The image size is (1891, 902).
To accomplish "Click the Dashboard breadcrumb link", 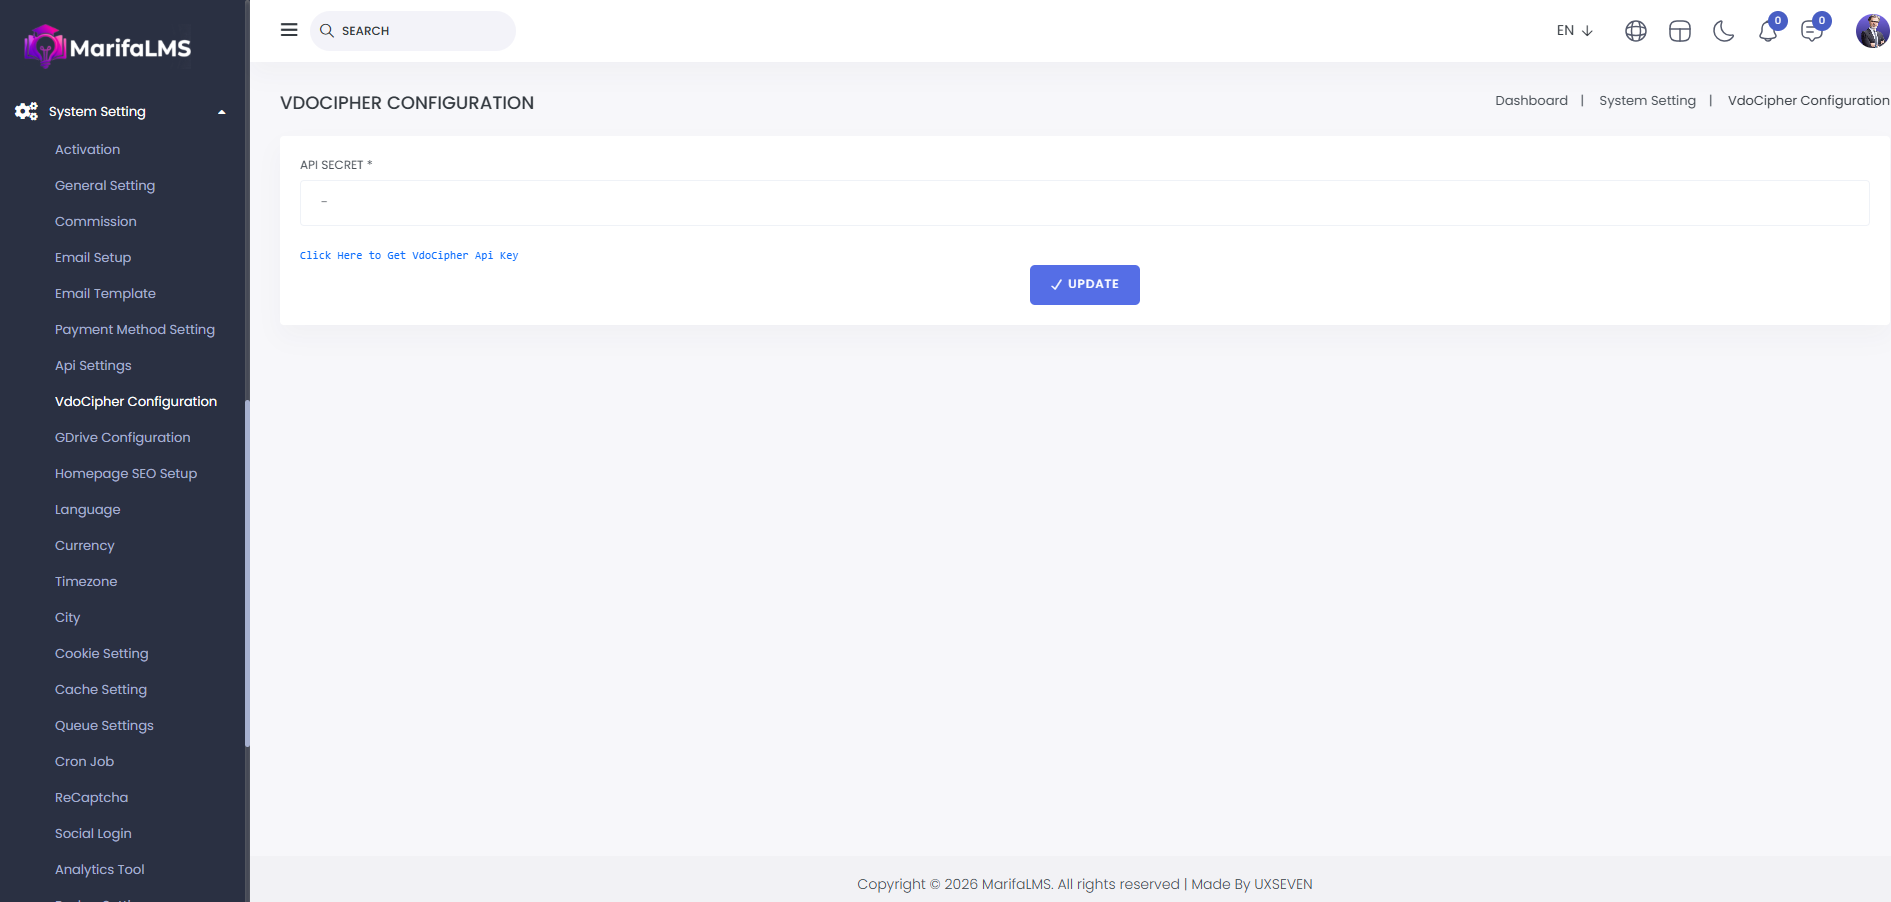I will point(1531,101).
